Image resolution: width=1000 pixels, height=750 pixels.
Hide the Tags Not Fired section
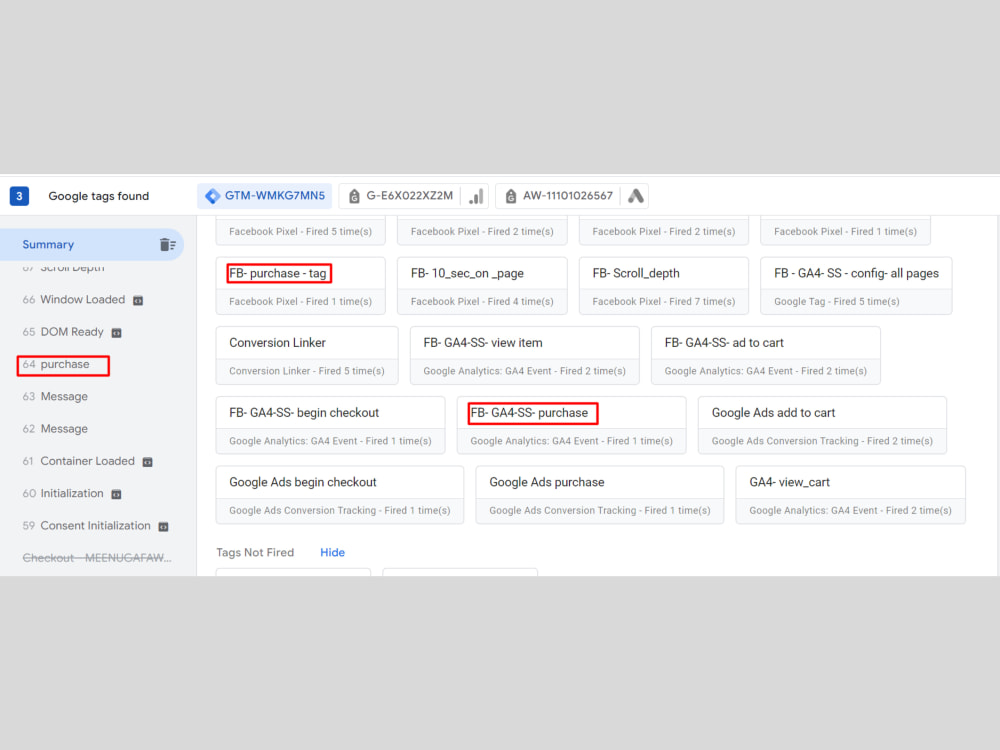pos(332,552)
